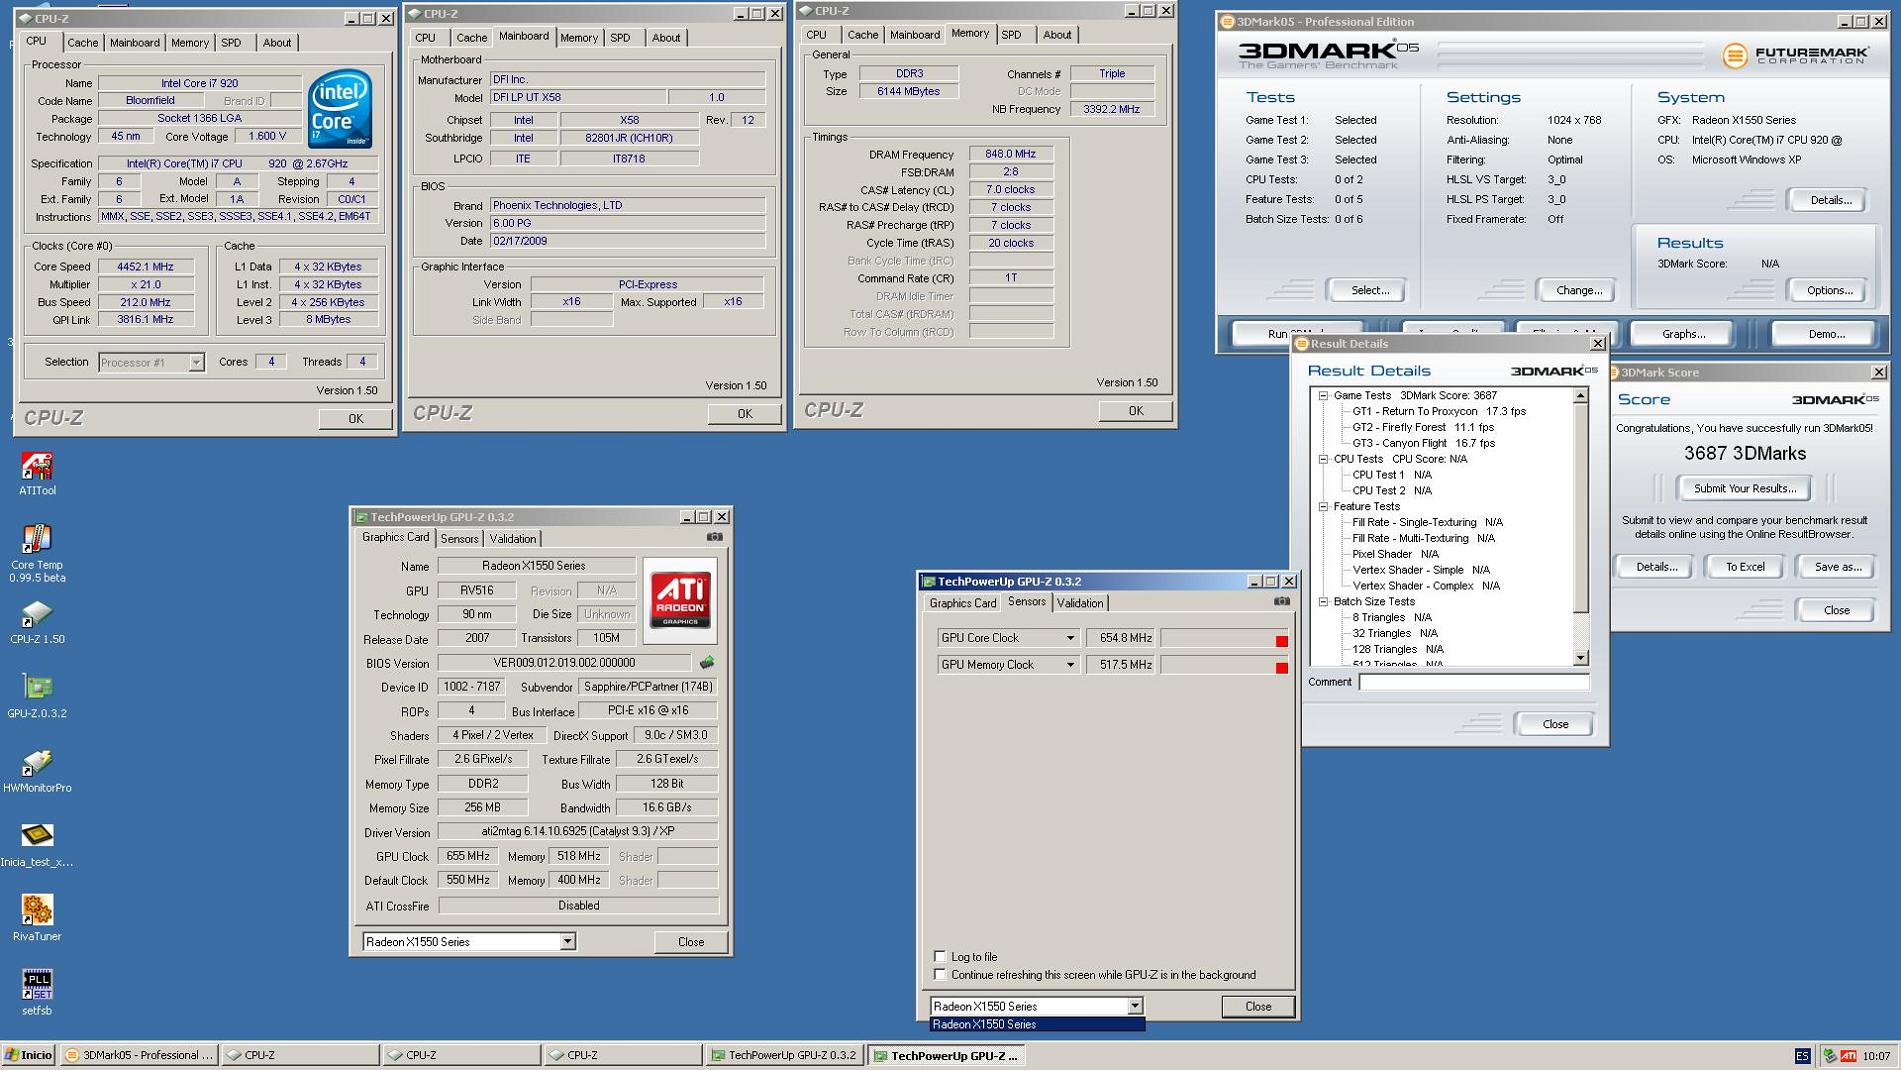The image size is (1901, 1070).
Task: Select the highlighted Radeon X1550 Series list option
Action: coord(1037,1025)
